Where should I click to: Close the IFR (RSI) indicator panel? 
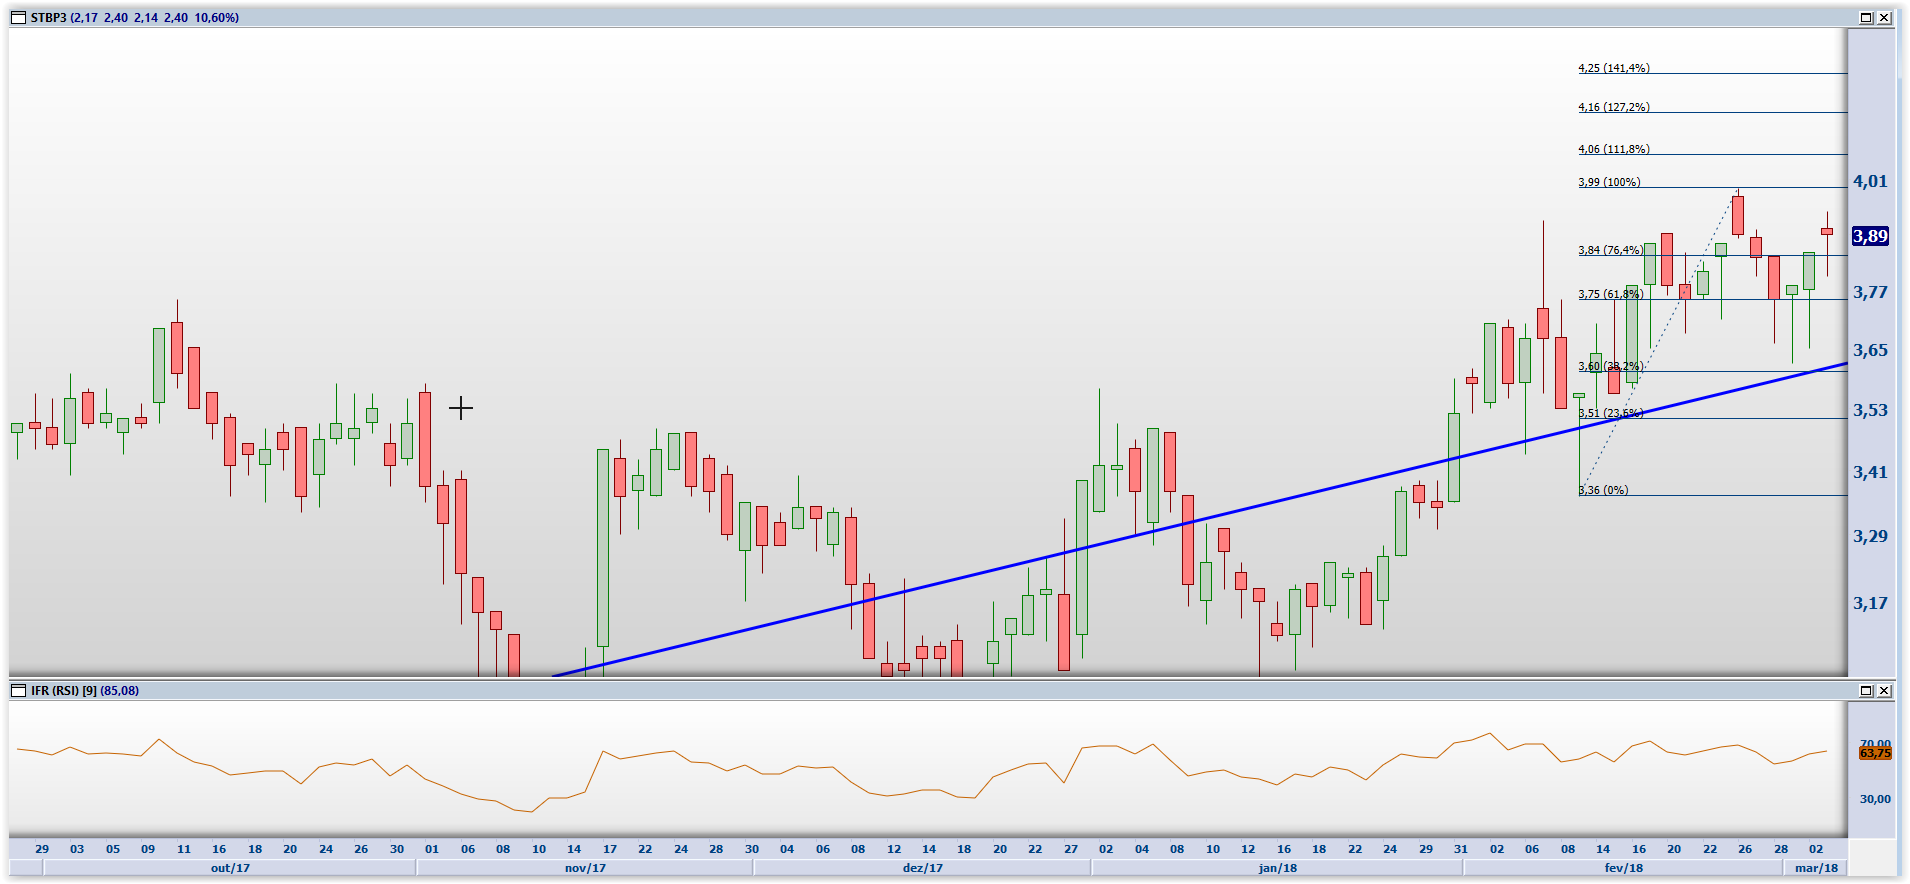point(1884,691)
